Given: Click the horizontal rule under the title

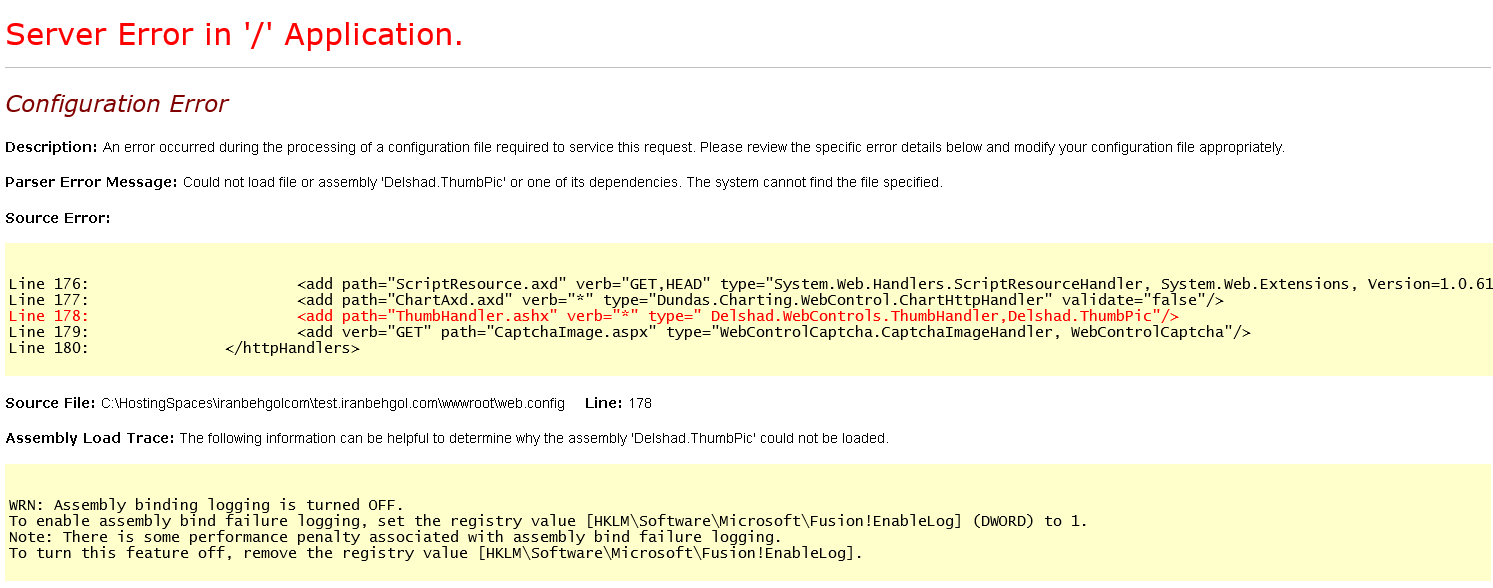Looking at the screenshot, I should click(x=748, y=67).
